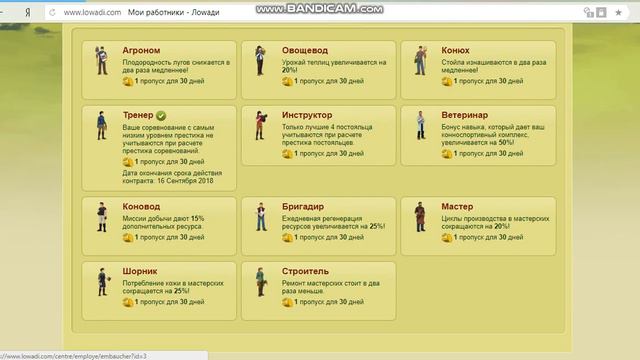The image size is (640, 360).
Task: Open the Мастер title link
Action: 457,207
